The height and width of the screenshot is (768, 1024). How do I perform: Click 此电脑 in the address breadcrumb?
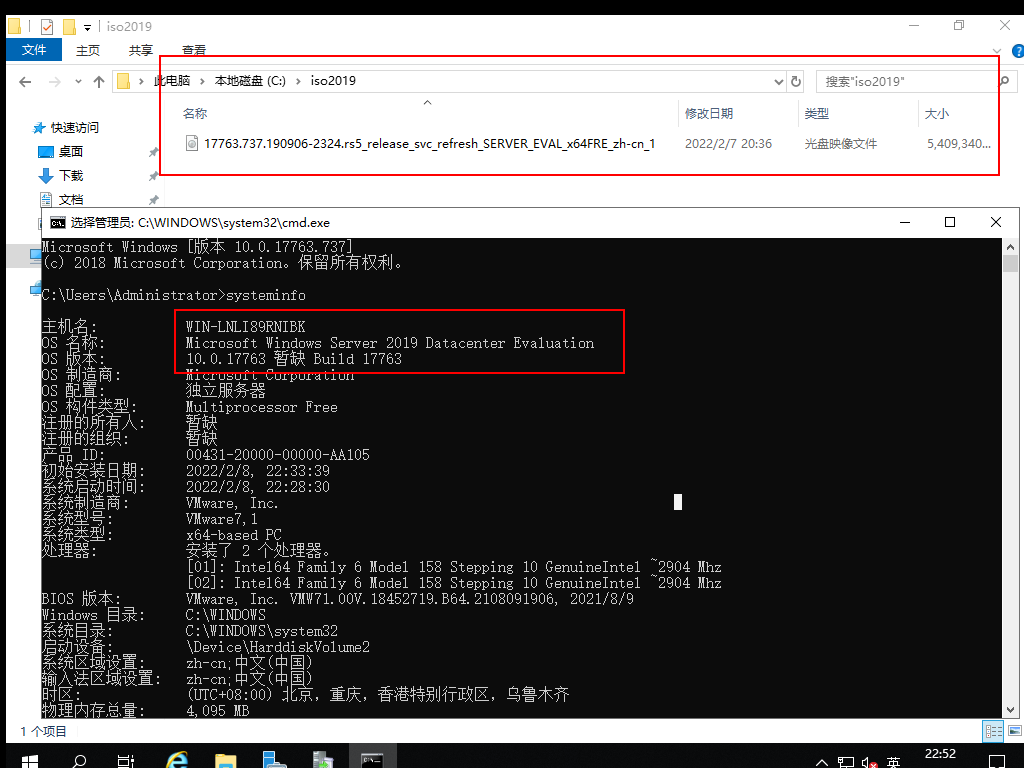[x=172, y=81]
